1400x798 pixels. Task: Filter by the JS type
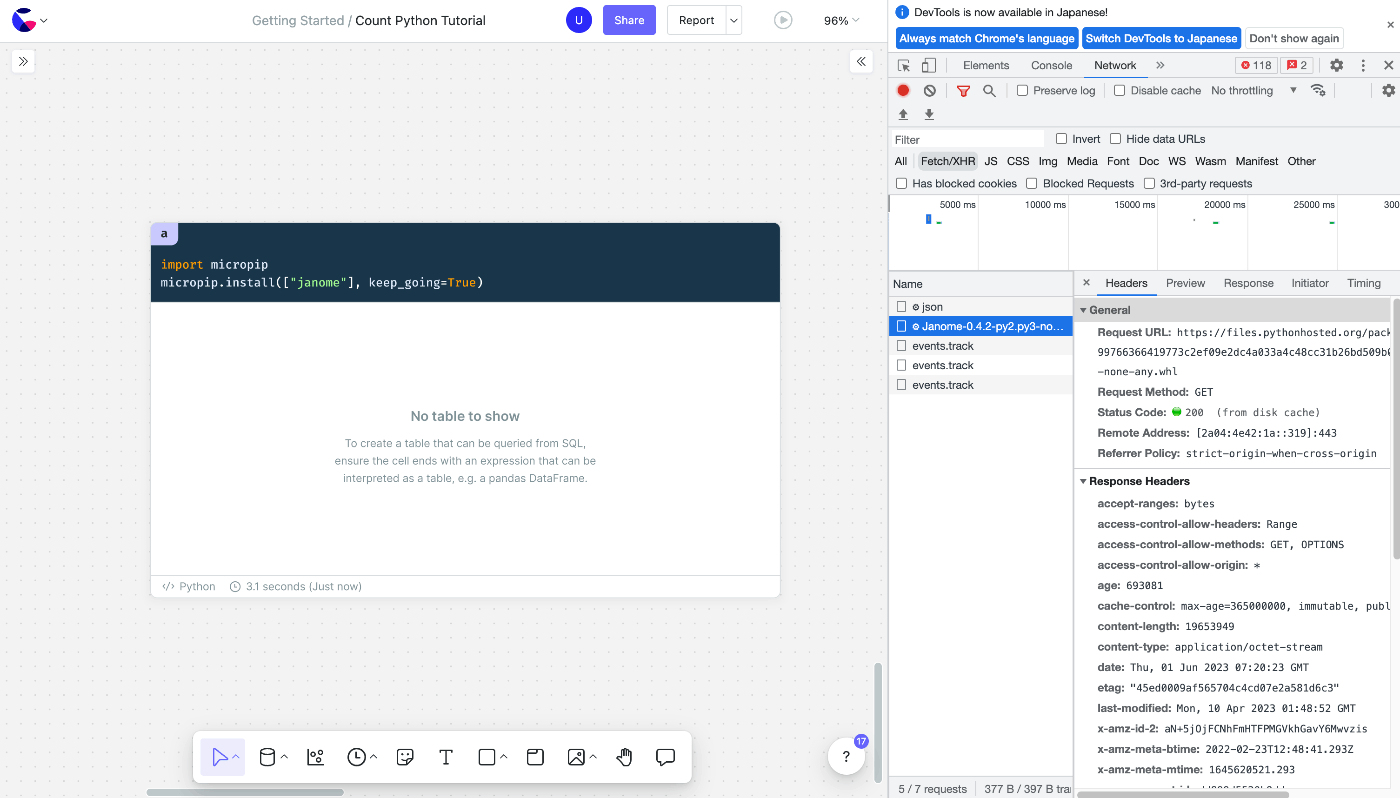click(990, 161)
